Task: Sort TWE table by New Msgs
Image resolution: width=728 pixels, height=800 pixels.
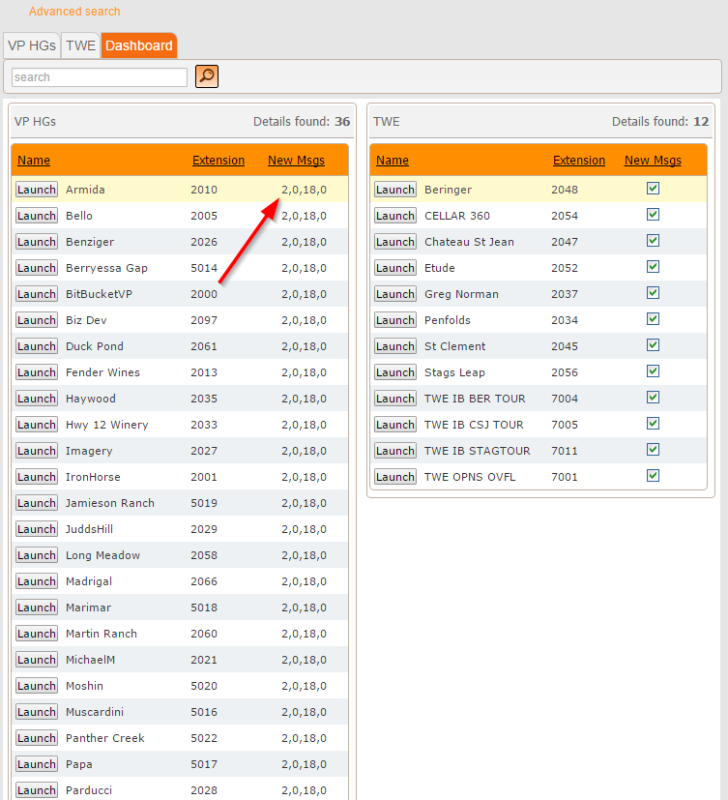Action: tap(653, 160)
